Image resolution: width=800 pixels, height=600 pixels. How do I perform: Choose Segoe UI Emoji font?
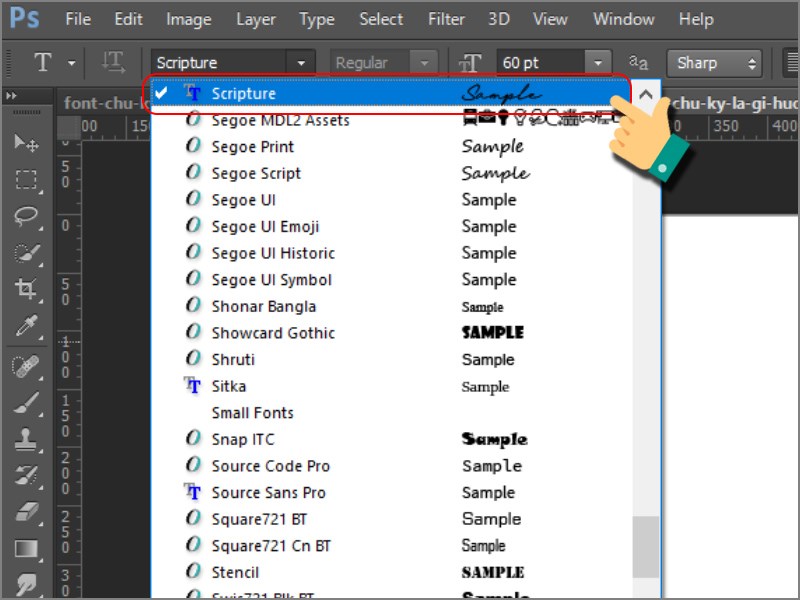tap(391, 226)
